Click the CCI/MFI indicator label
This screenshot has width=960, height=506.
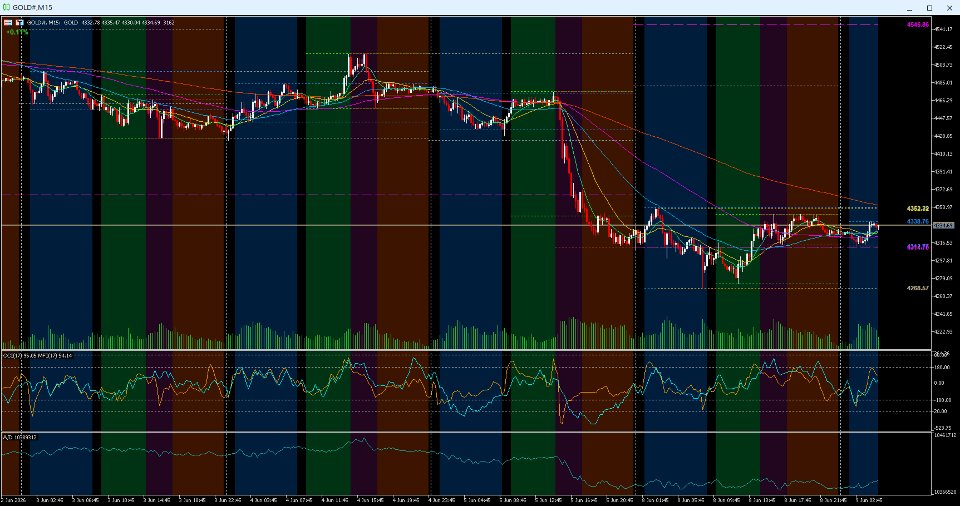(37, 355)
